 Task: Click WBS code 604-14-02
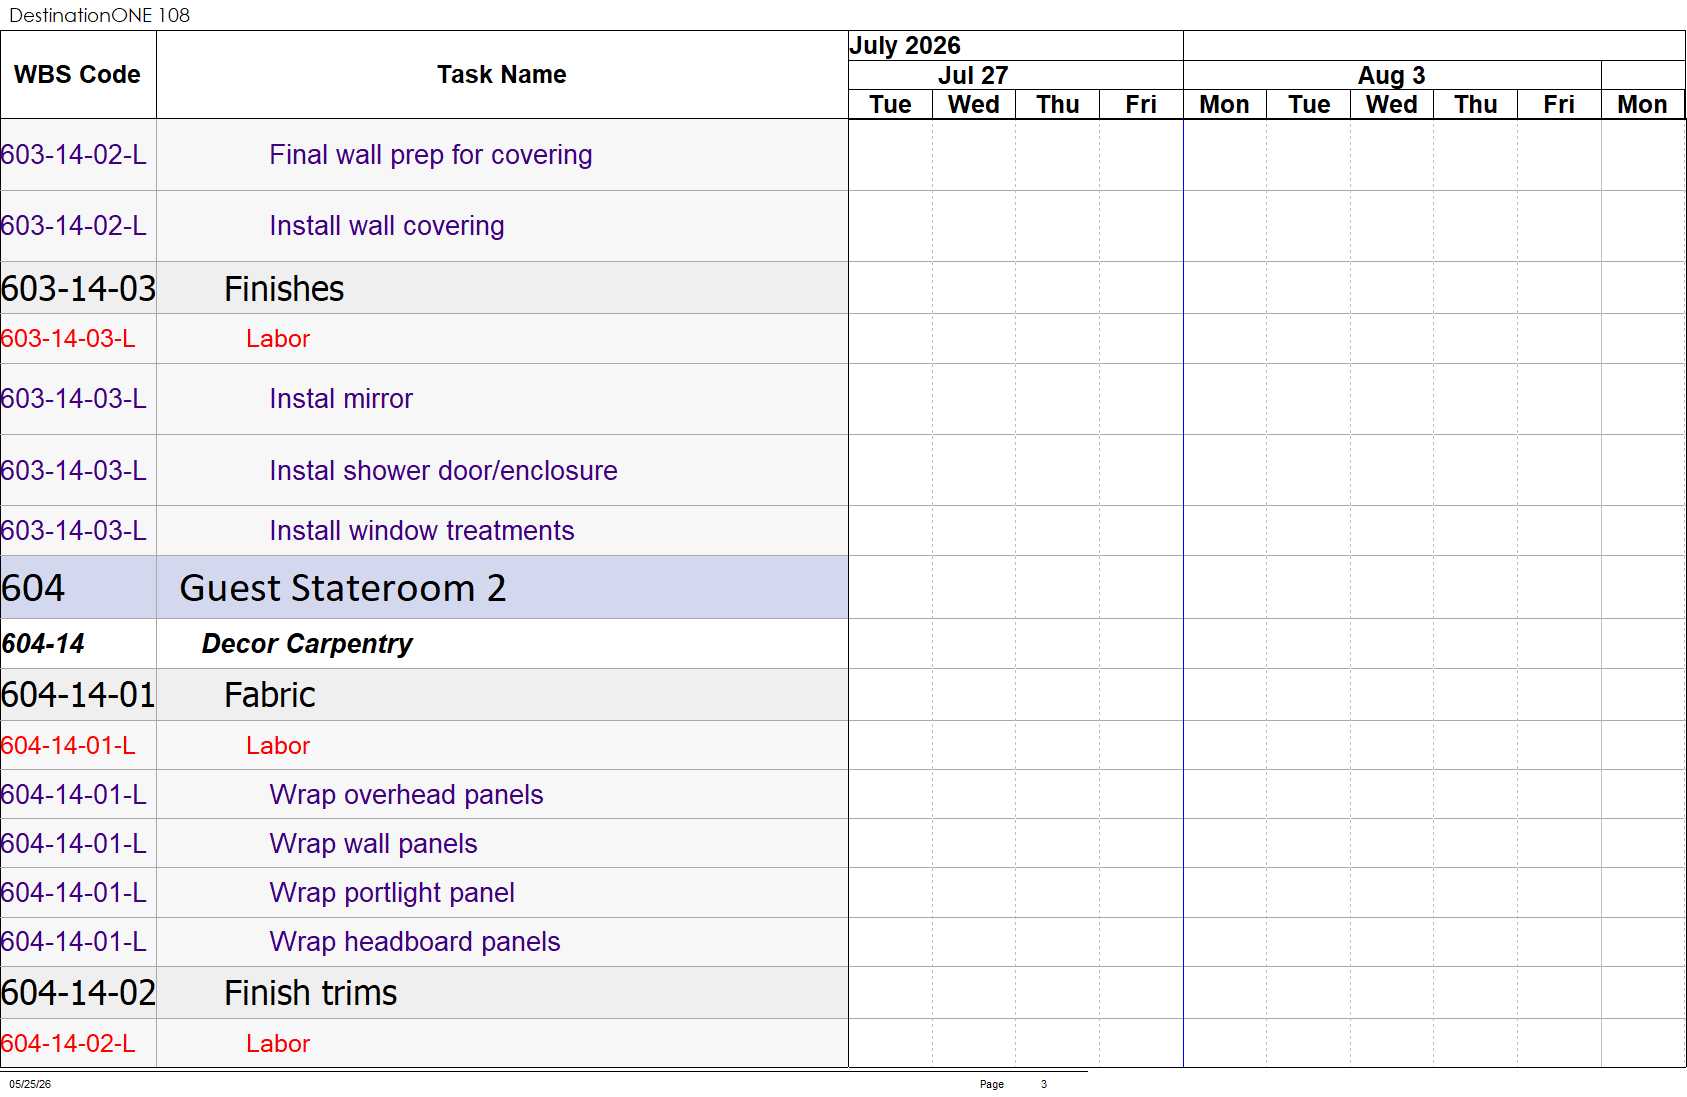(x=78, y=993)
